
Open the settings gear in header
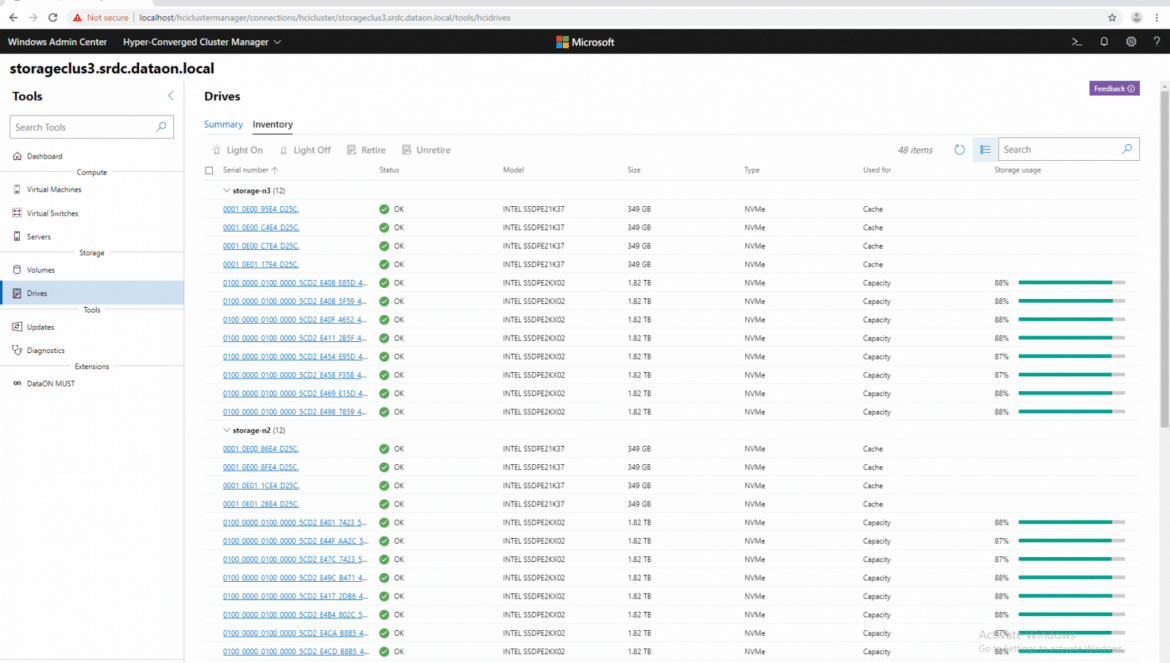coord(1130,42)
